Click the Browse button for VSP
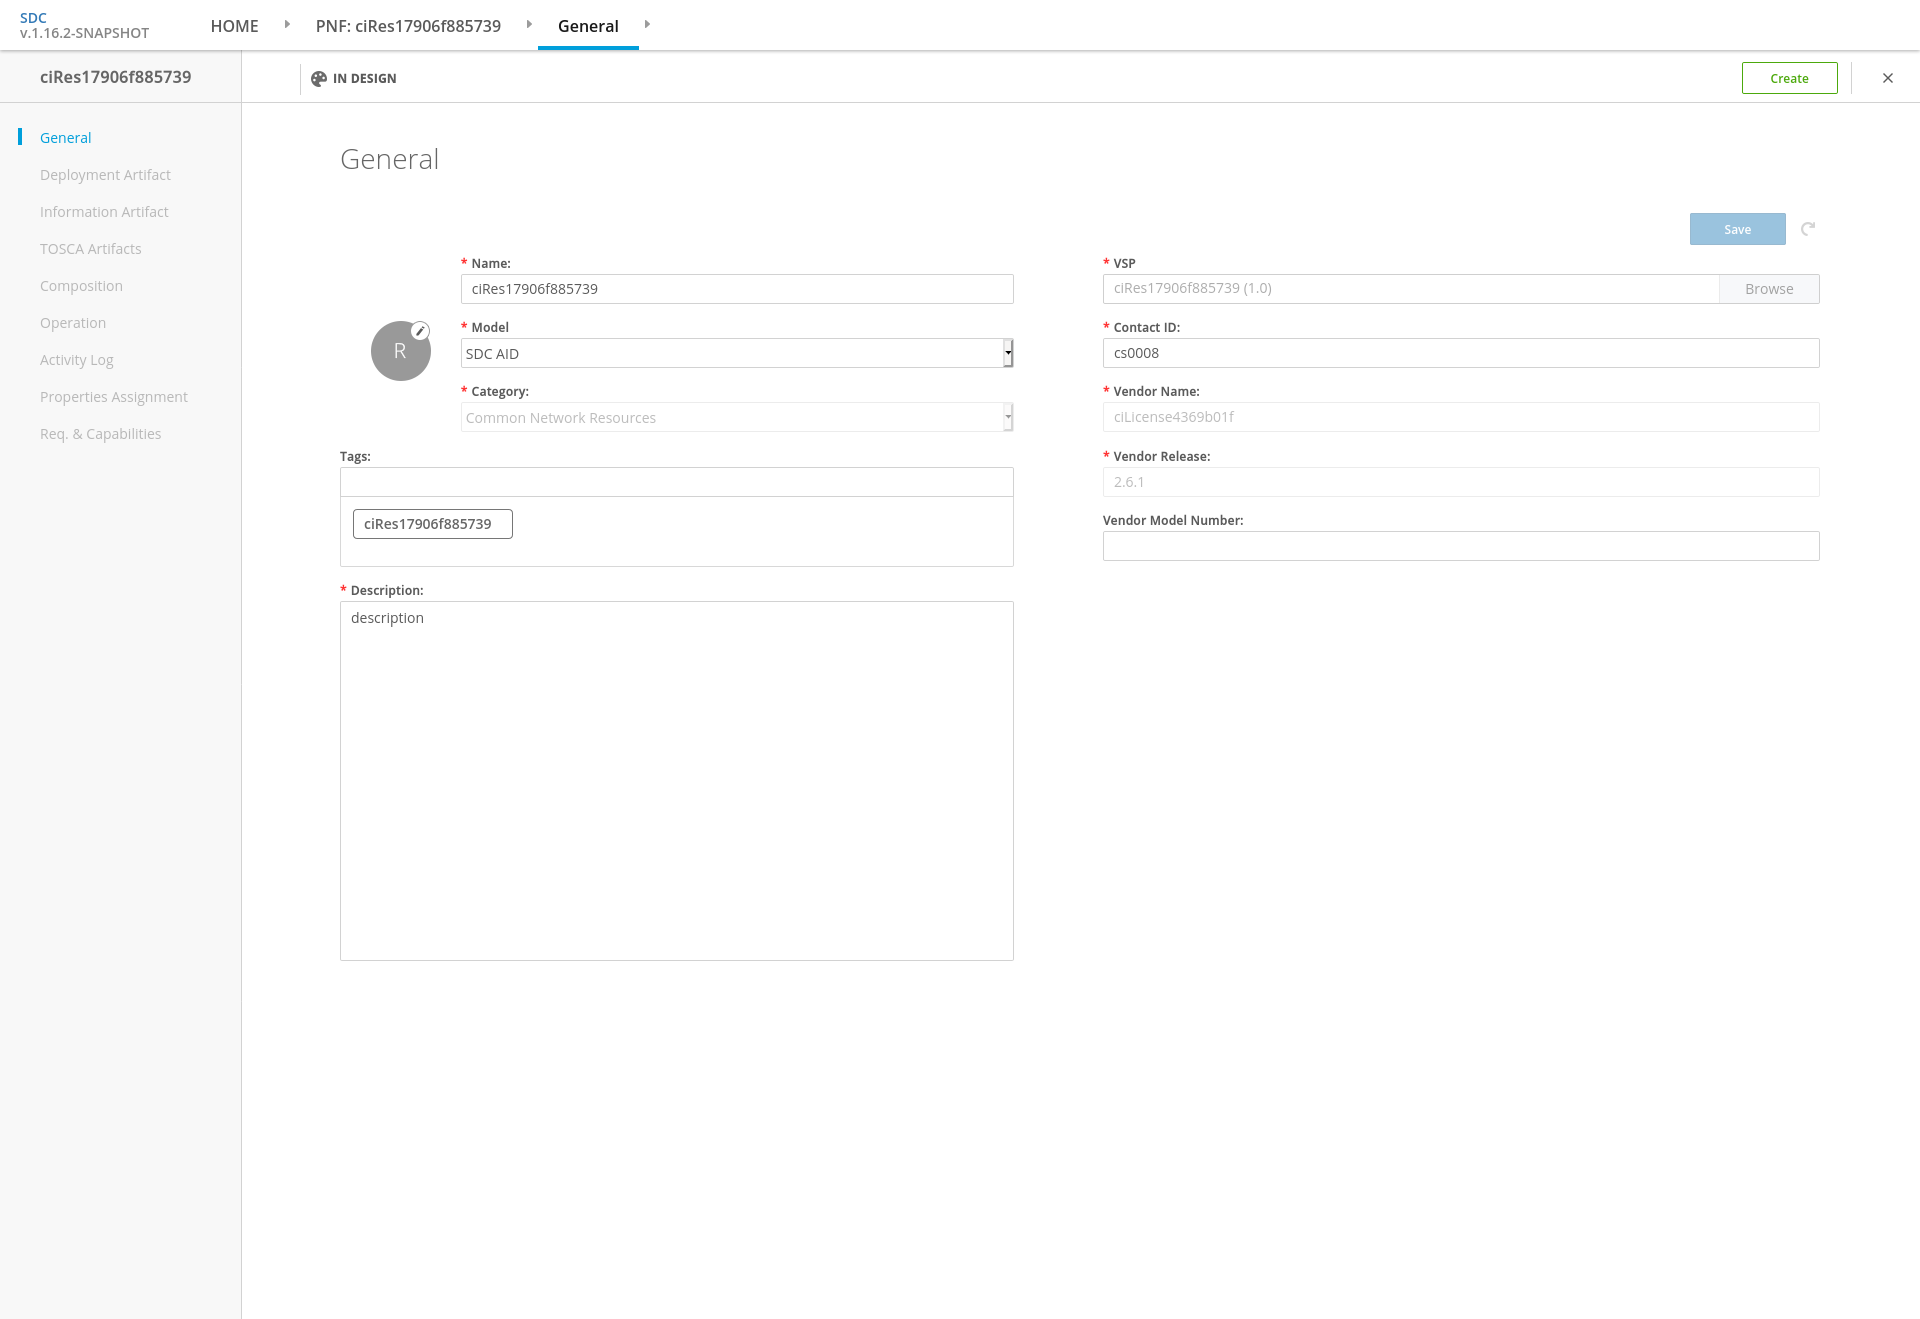 [1768, 289]
